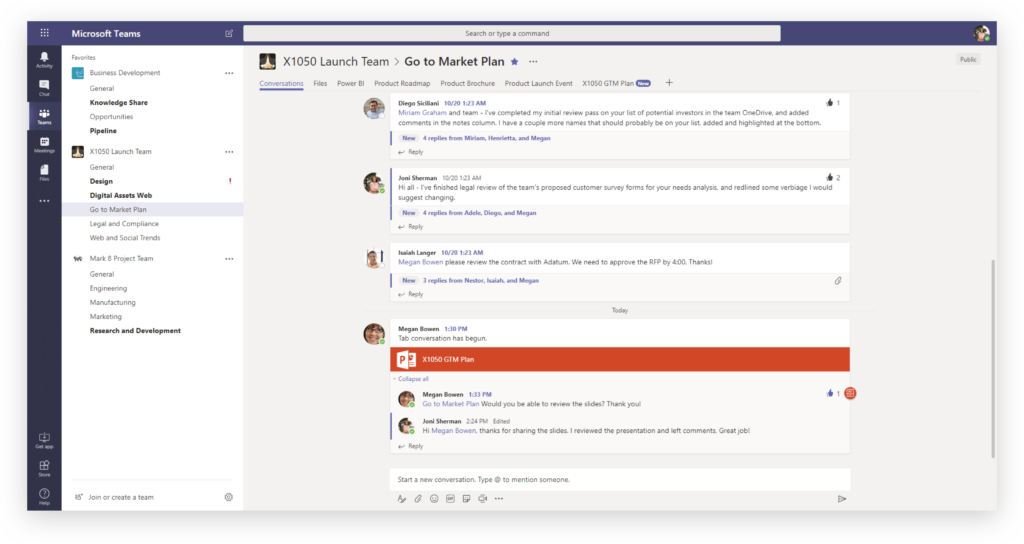1024x544 pixels.
Task: Add a new tab with plus button
Action: click(669, 83)
